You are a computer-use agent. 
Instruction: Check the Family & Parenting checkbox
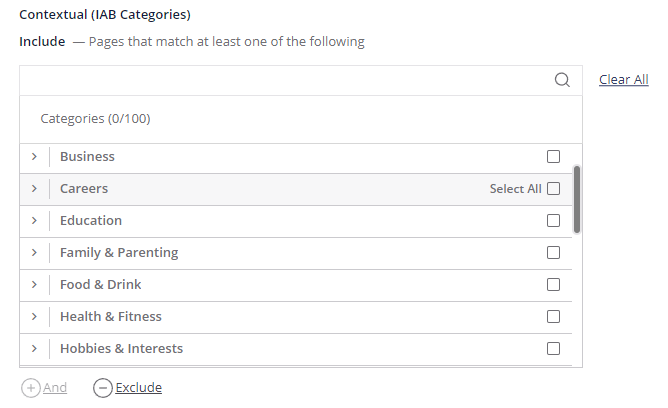coord(553,253)
